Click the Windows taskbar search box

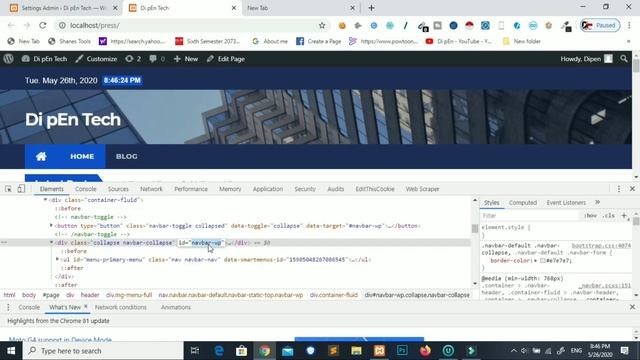point(103,351)
